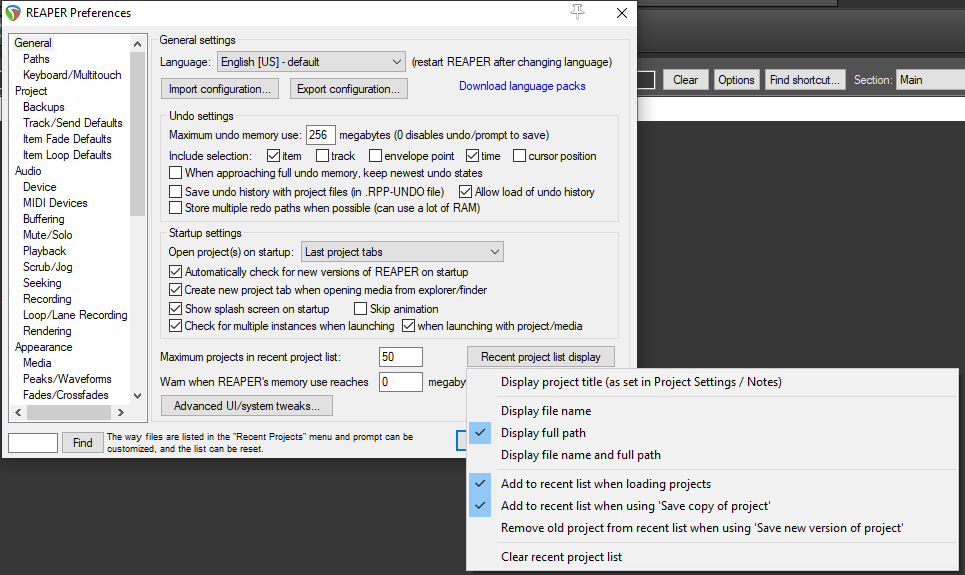Choose 'Display project title' menu option
Screen dimensions: 965x575
(x=712, y=382)
